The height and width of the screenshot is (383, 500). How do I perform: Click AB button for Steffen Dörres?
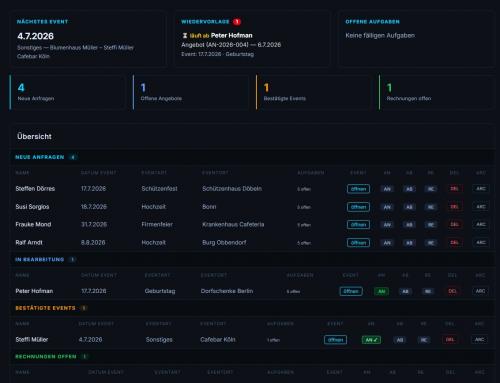tap(409, 189)
